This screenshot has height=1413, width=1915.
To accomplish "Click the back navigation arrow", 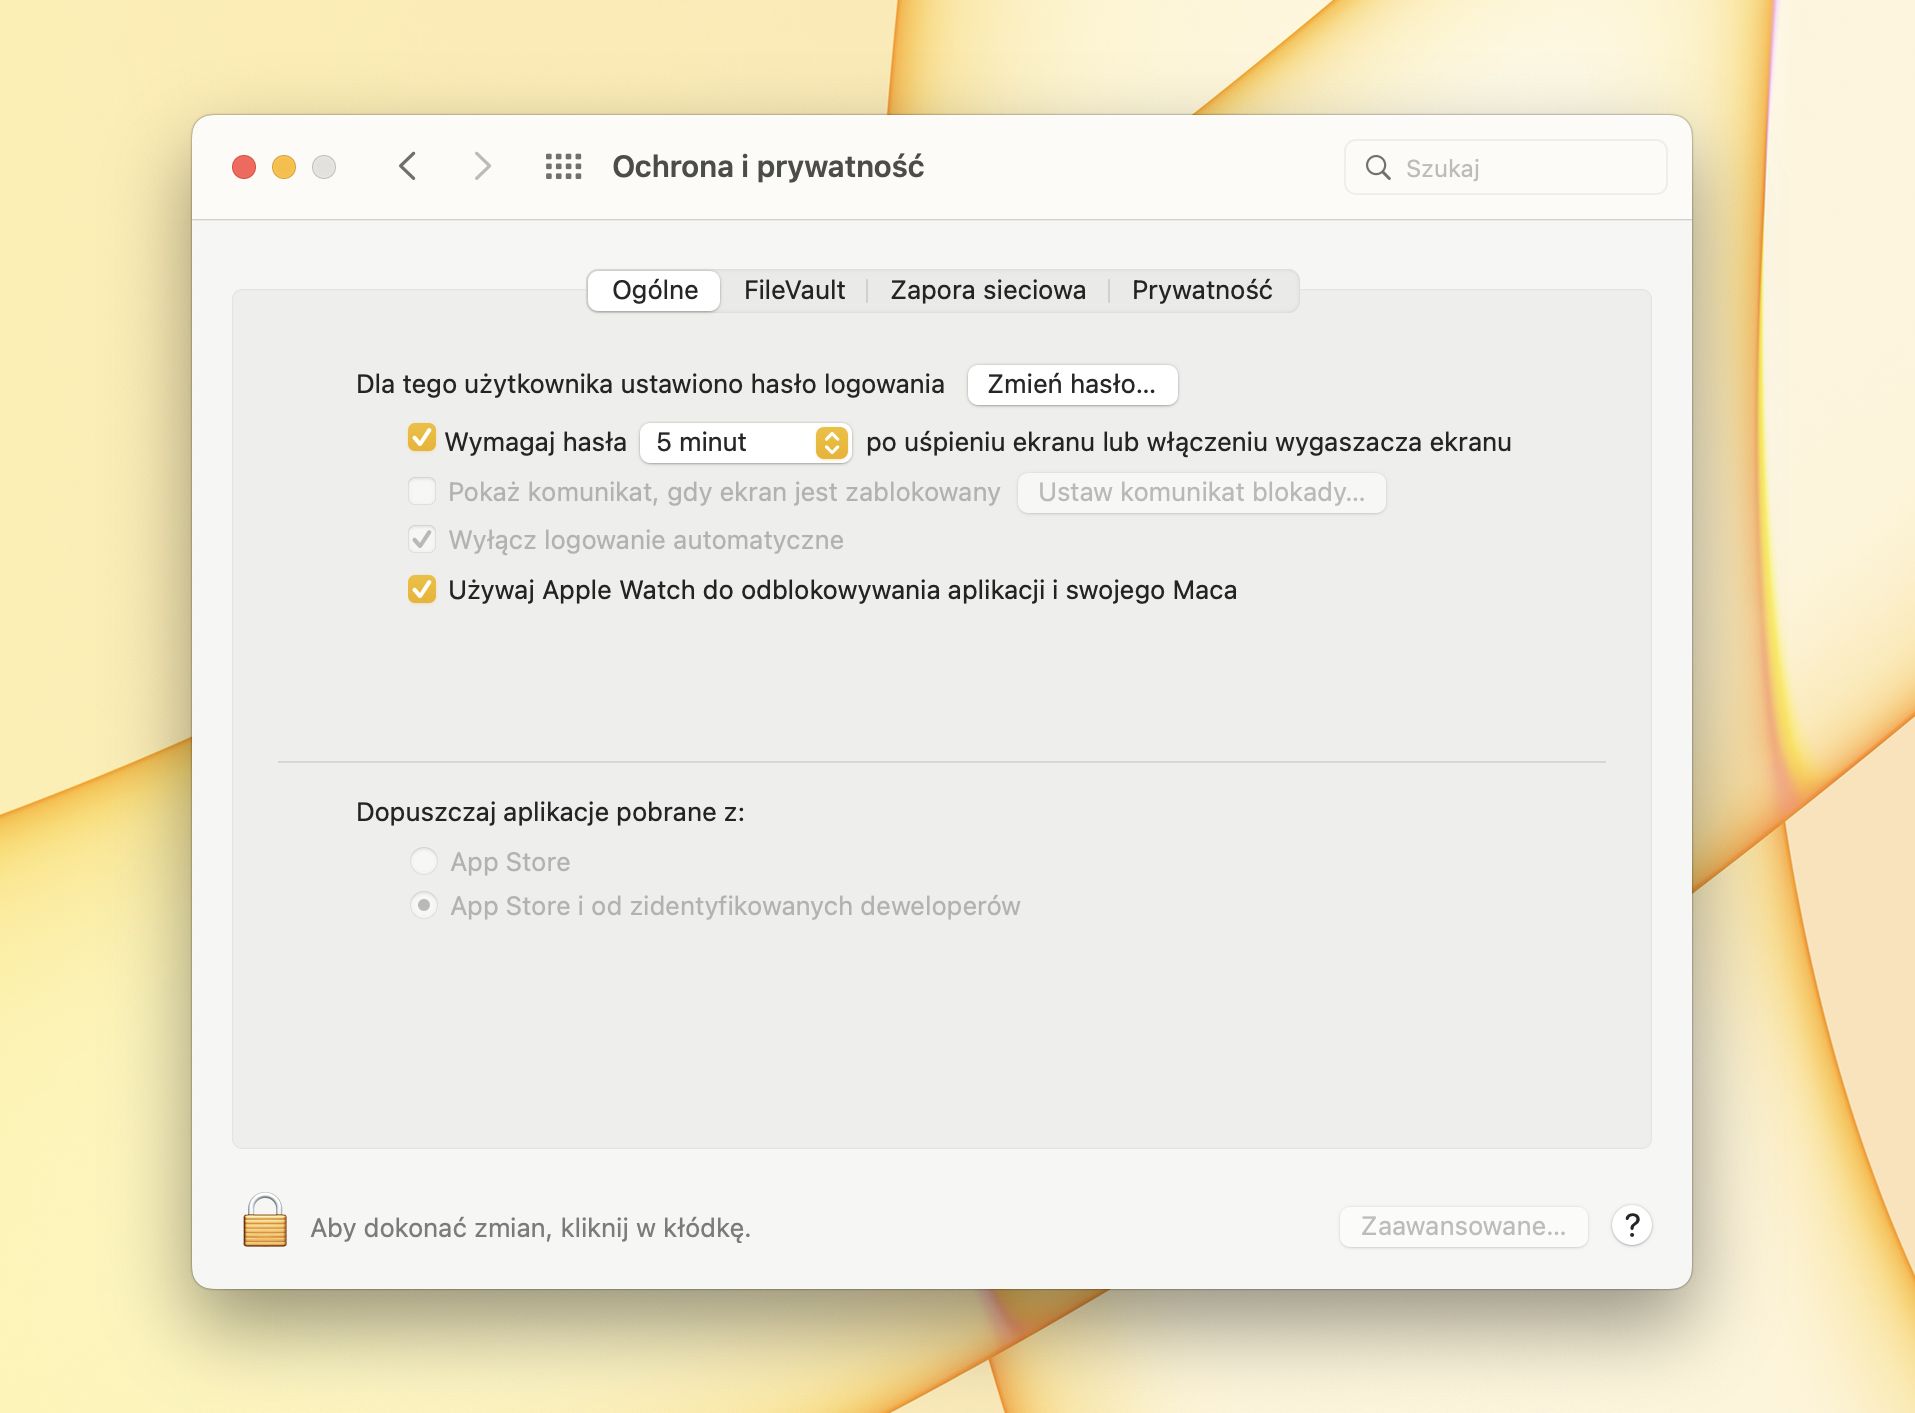I will tap(408, 167).
